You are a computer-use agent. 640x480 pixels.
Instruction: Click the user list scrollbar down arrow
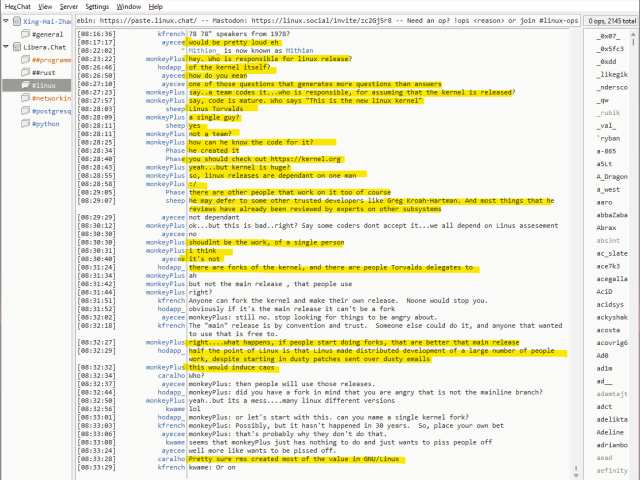[634, 474]
